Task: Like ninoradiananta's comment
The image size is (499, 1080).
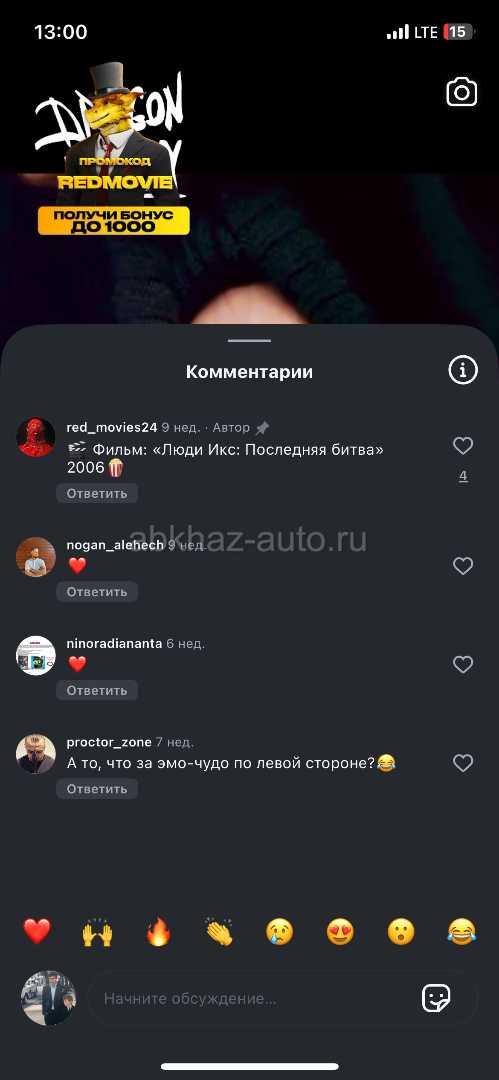Action: click(462, 665)
